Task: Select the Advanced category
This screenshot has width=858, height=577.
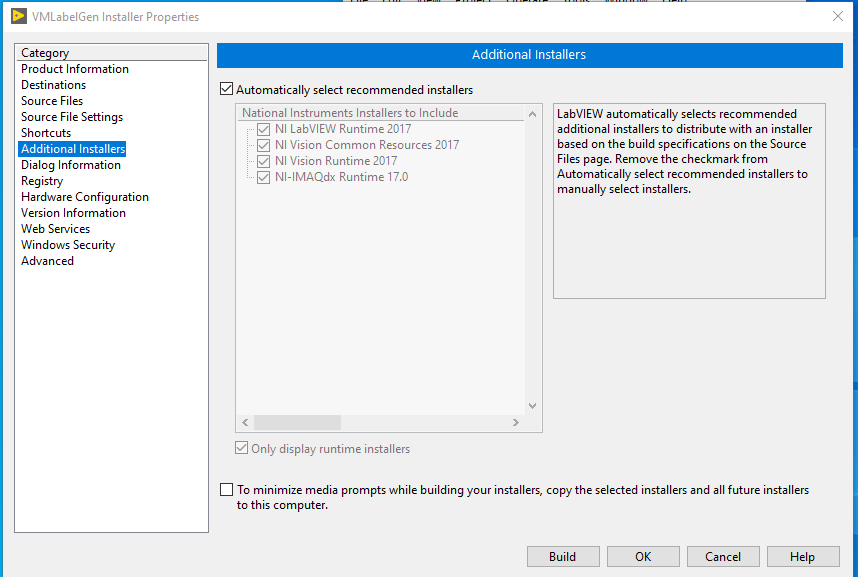Action: click(x=47, y=261)
